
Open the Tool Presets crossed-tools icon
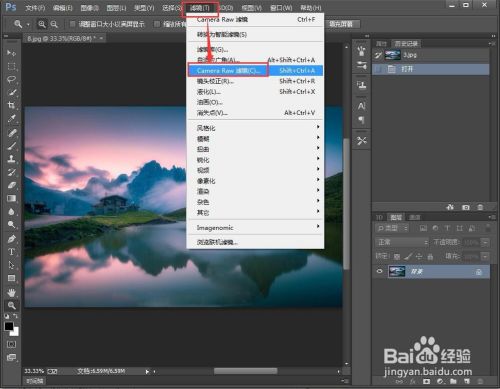point(361,141)
